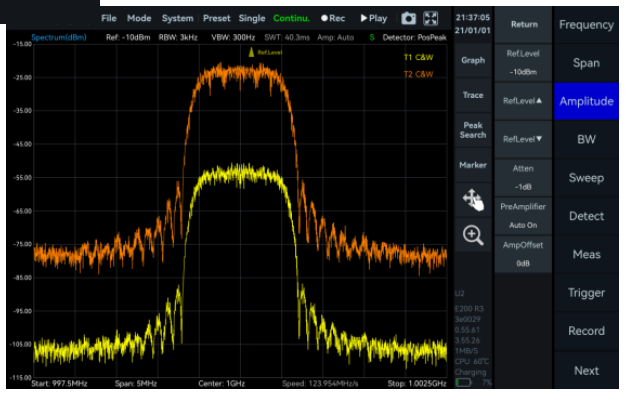This screenshot has height=395, width=625.
Task: Open the Graph panel
Action: [473, 60]
